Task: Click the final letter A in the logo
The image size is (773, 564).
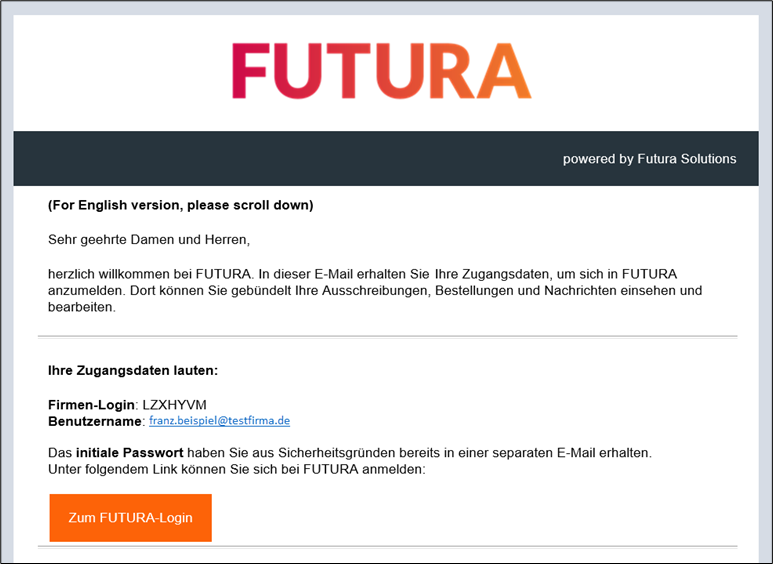Action: coord(502,71)
